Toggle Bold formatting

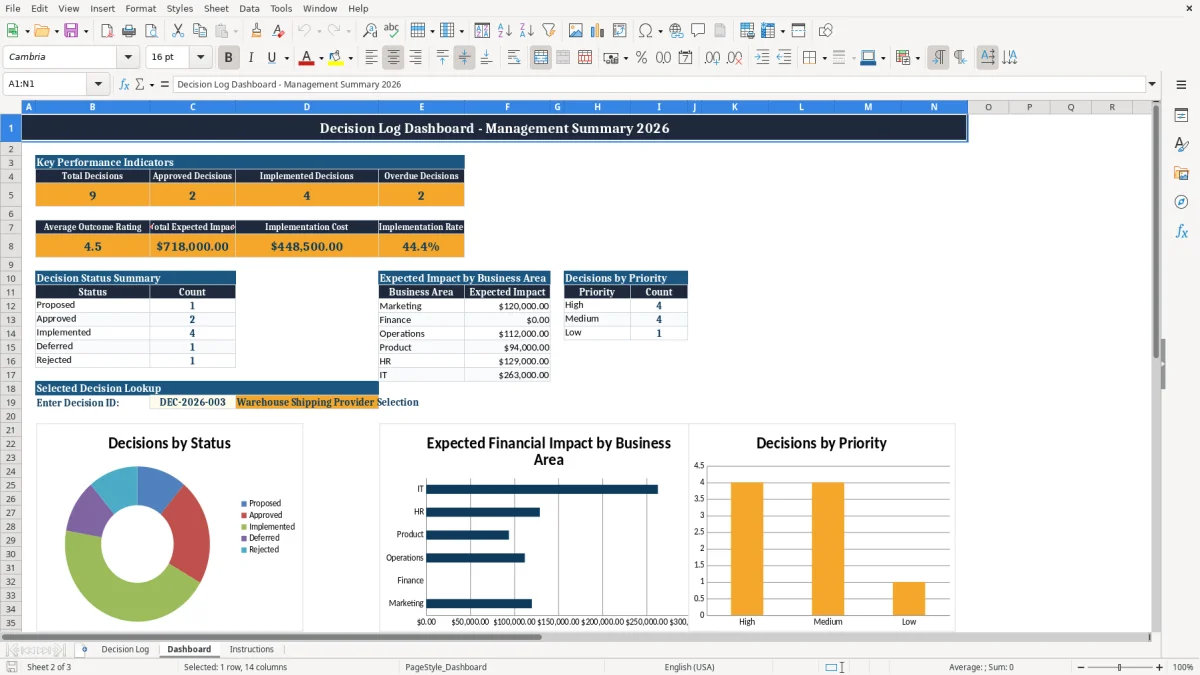coord(228,58)
